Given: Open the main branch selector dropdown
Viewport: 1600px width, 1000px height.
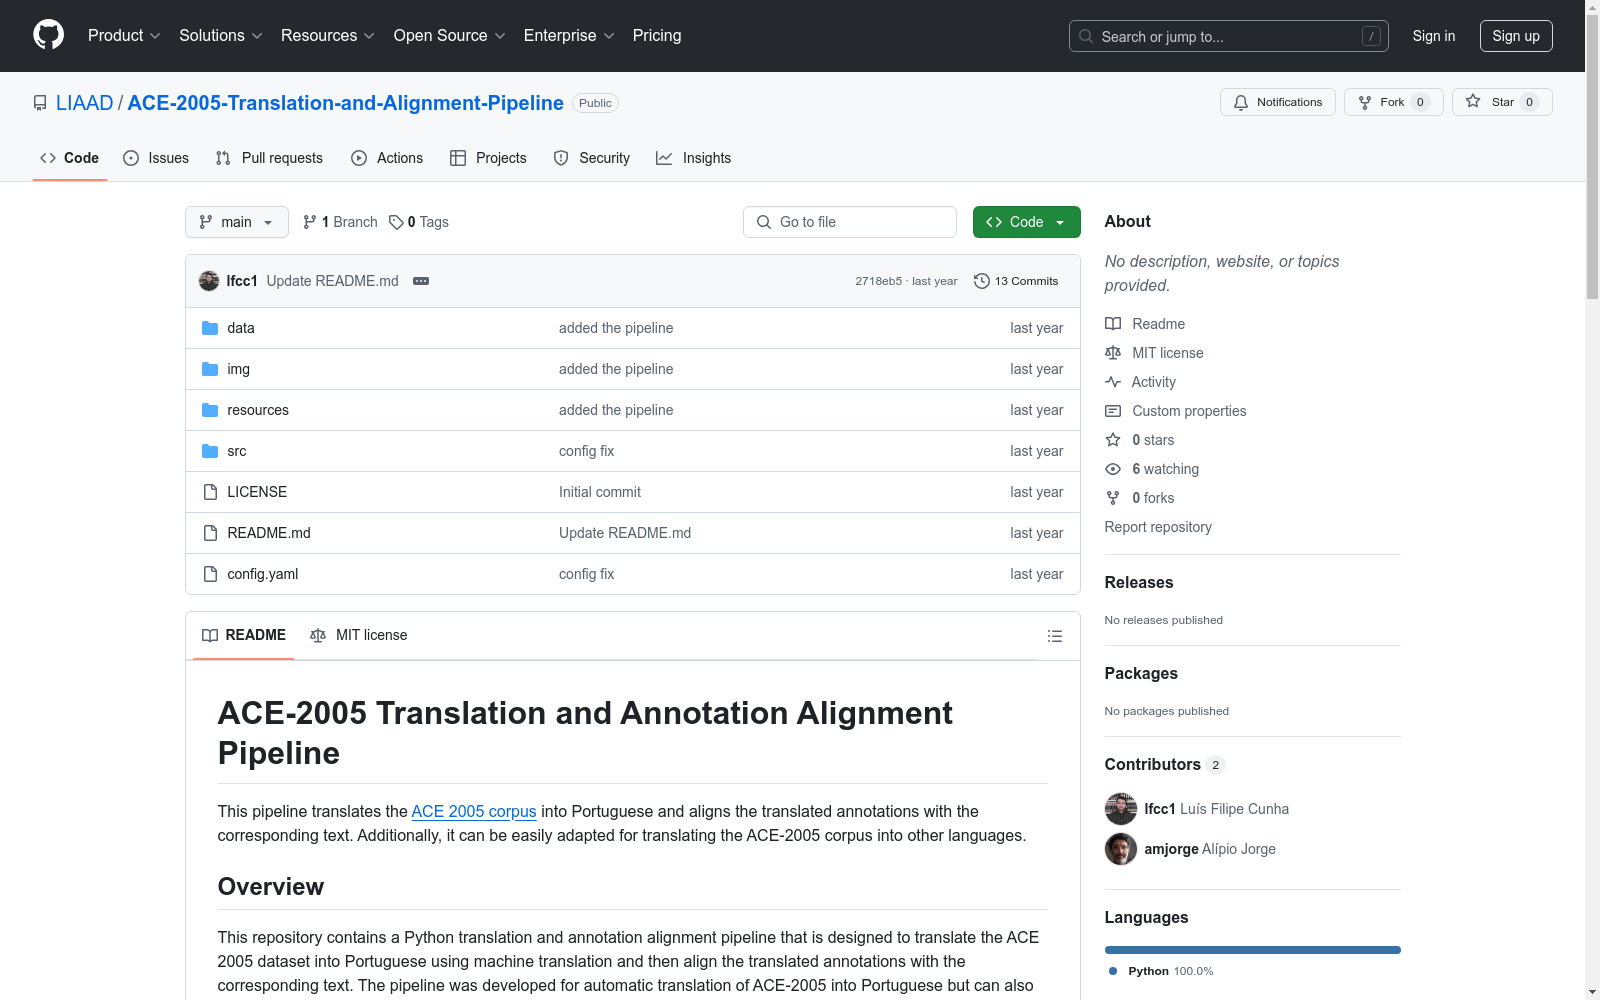Looking at the screenshot, I should 237,222.
